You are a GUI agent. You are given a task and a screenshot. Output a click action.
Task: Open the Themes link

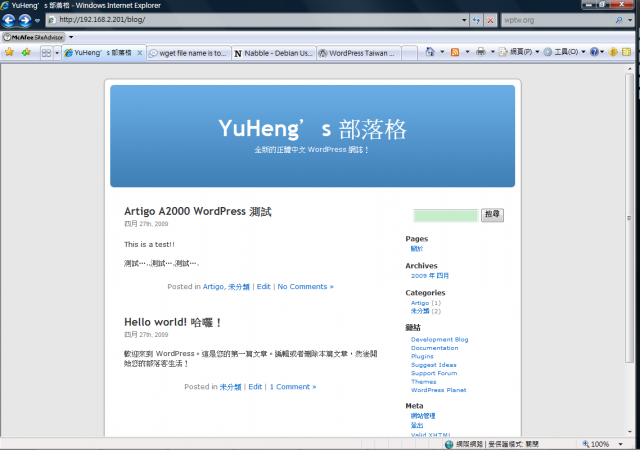(x=423, y=382)
